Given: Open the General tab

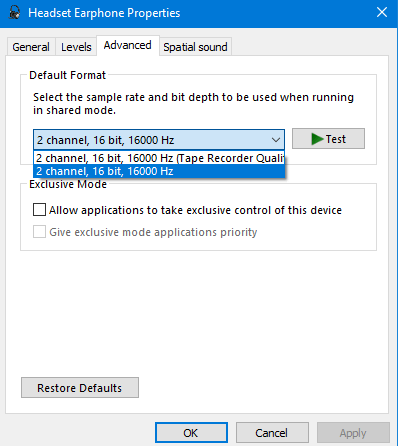Looking at the screenshot, I should pos(31,47).
